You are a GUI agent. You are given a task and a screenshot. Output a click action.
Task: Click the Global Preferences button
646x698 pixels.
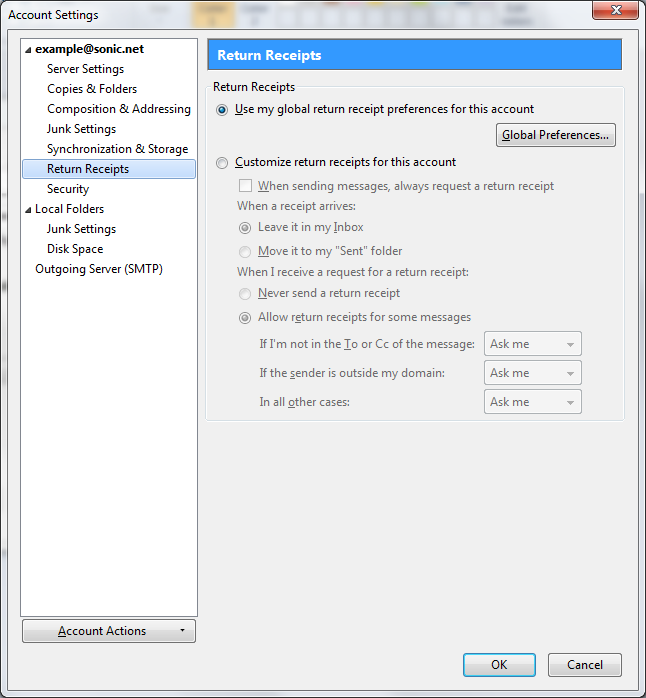coord(555,135)
